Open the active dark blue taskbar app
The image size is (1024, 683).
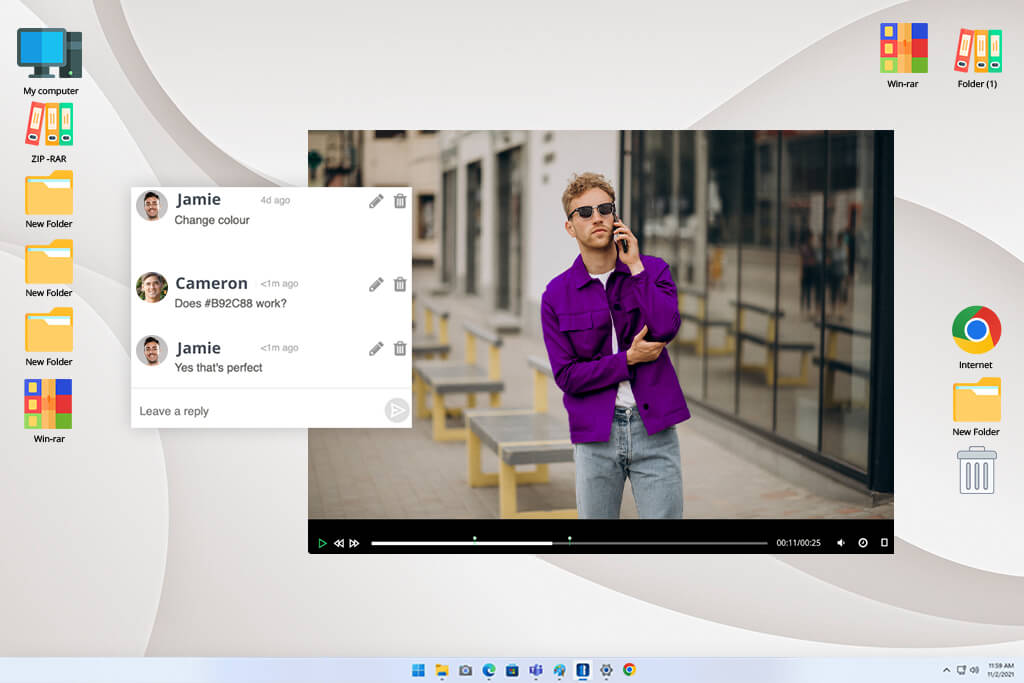(583, 670)
